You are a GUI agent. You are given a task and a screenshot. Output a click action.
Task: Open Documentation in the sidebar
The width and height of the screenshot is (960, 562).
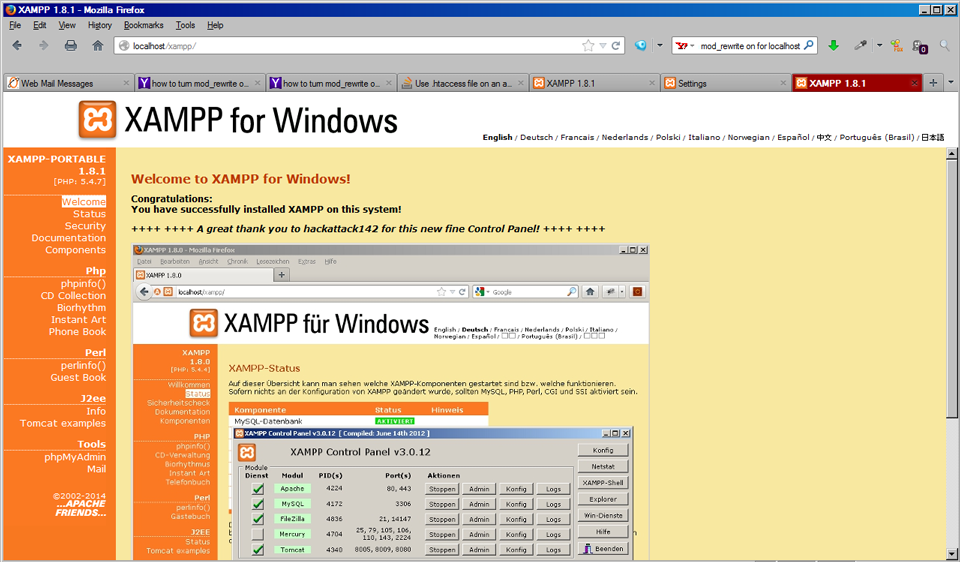click(x=69, y=238)
